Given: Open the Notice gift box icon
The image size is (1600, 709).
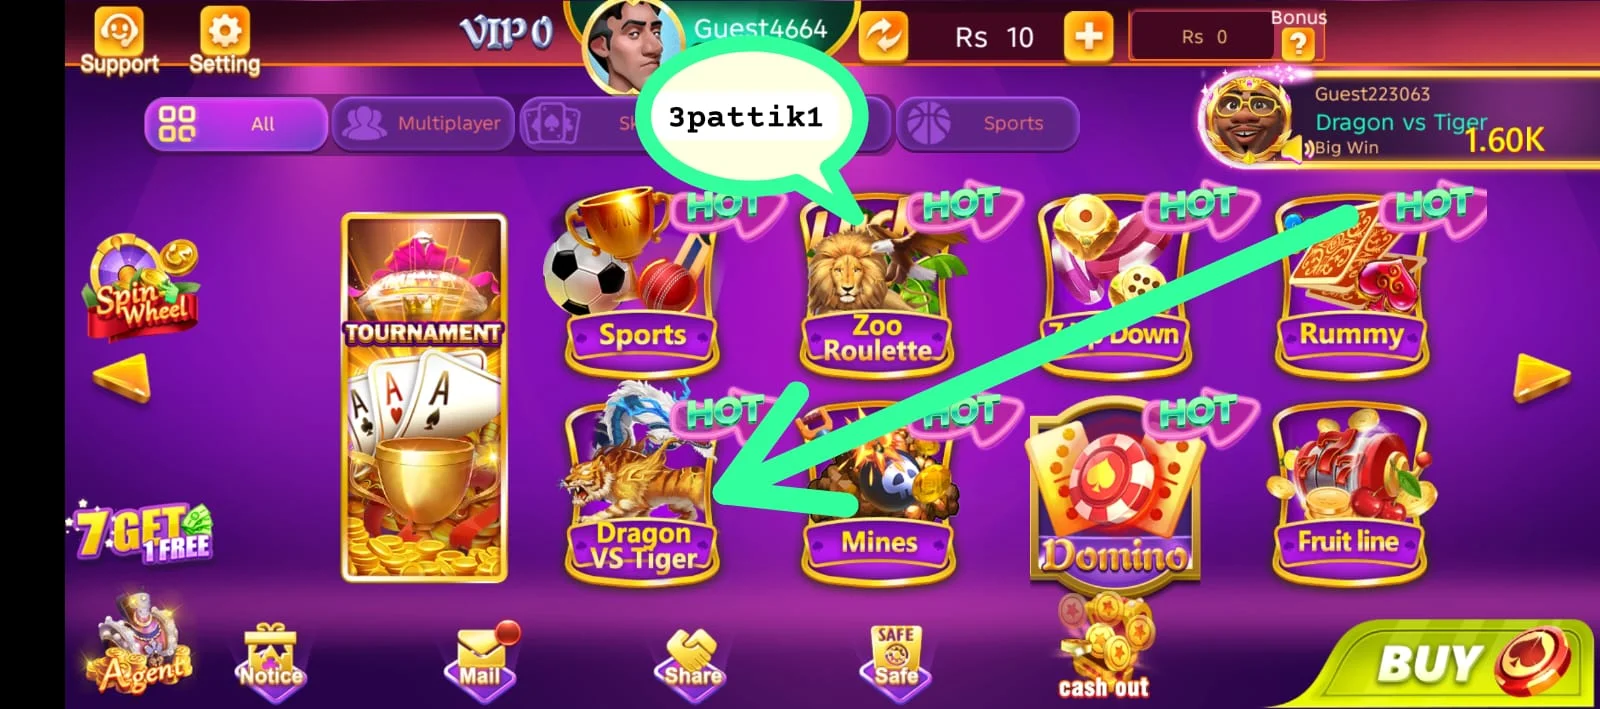Looking at the screenshot, I should coord(271,660).
